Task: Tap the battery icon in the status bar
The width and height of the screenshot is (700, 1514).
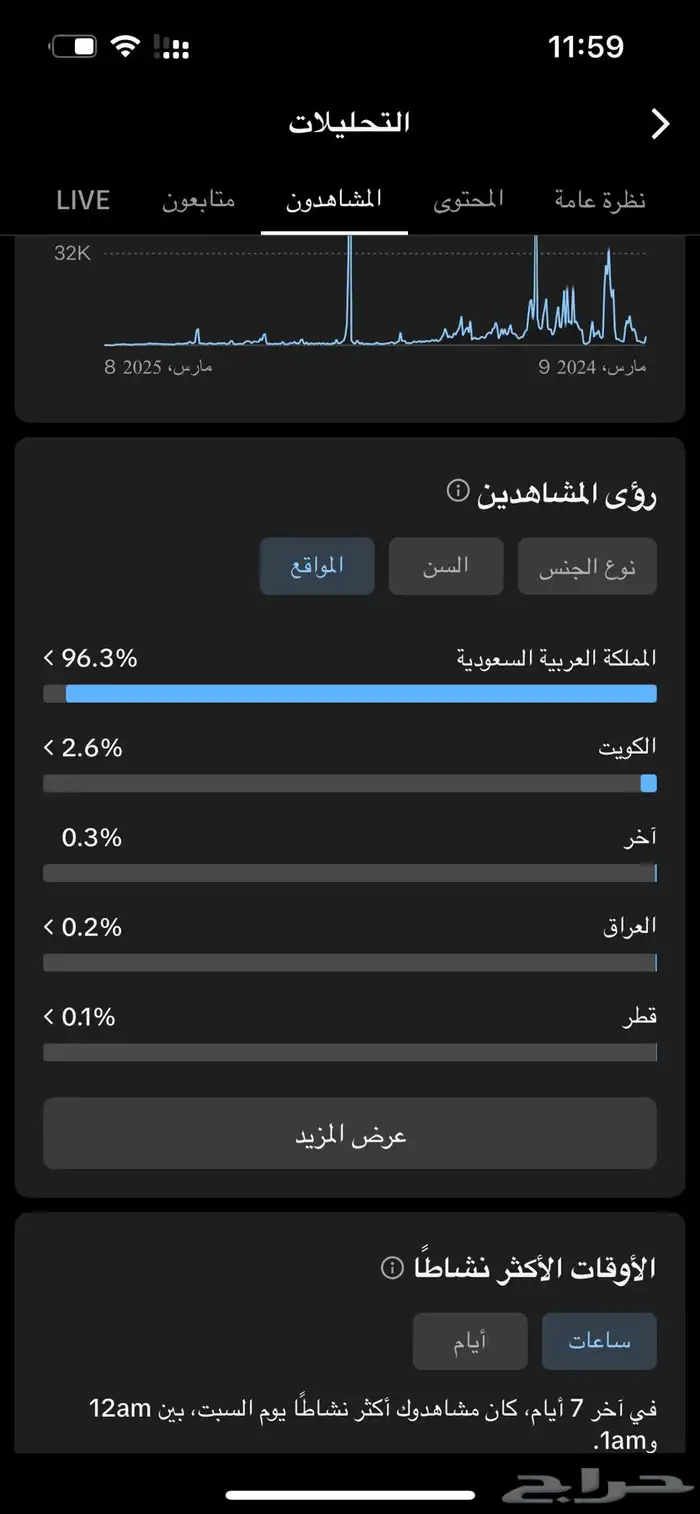Action: (x=73, y=46)
